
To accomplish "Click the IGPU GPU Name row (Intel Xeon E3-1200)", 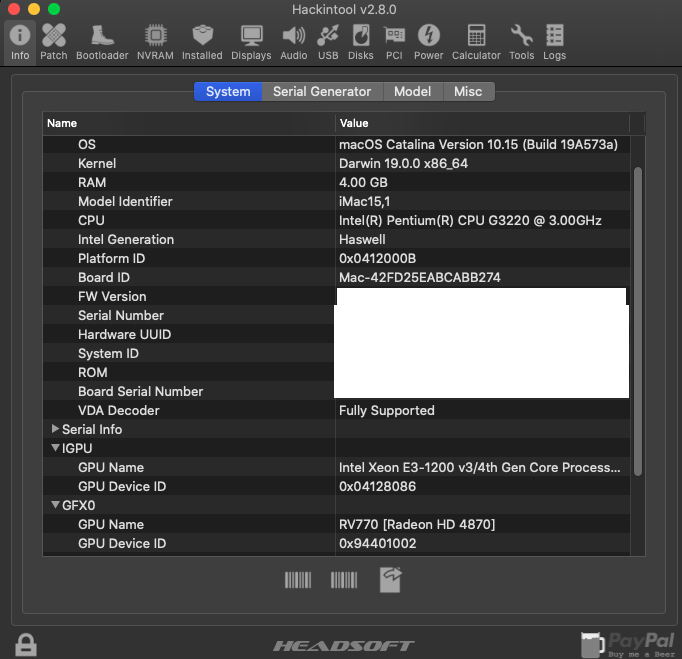I will coord(336,467).
